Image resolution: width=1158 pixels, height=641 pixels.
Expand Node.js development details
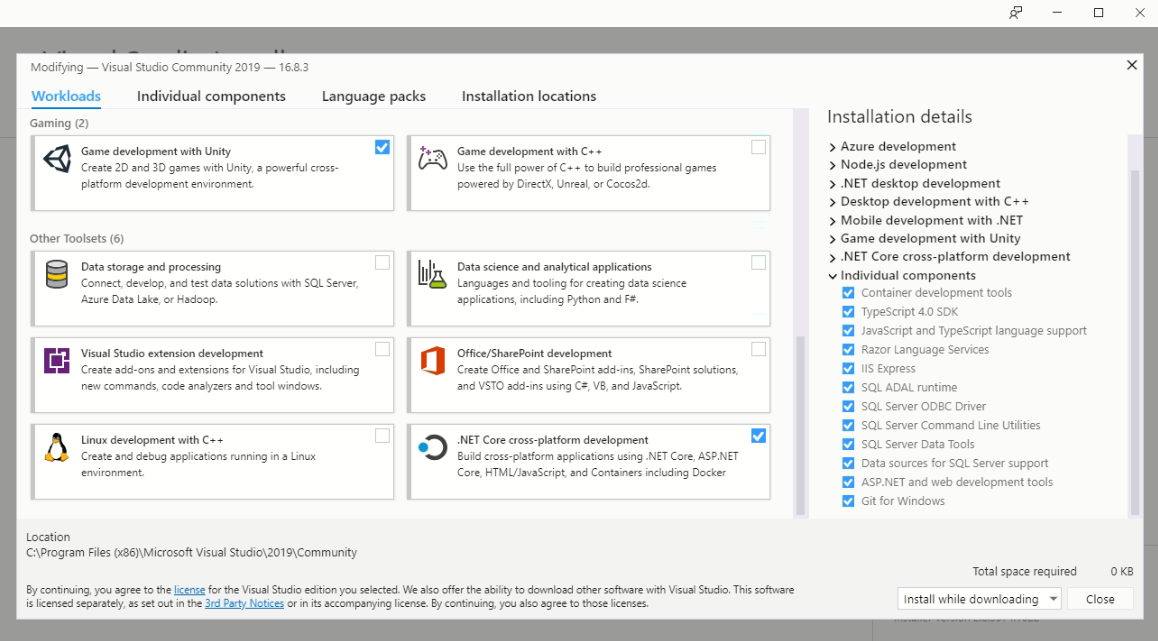(832, 165)
